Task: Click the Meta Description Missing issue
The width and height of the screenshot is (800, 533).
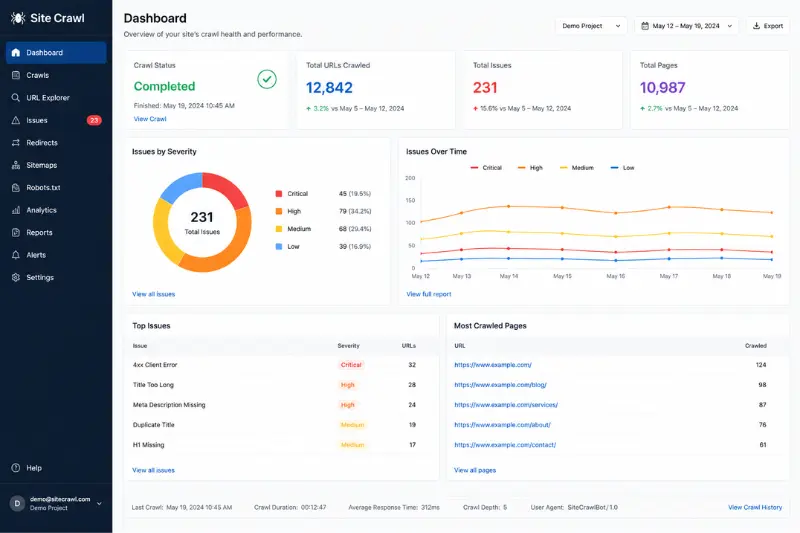Action: click(169, 405)
